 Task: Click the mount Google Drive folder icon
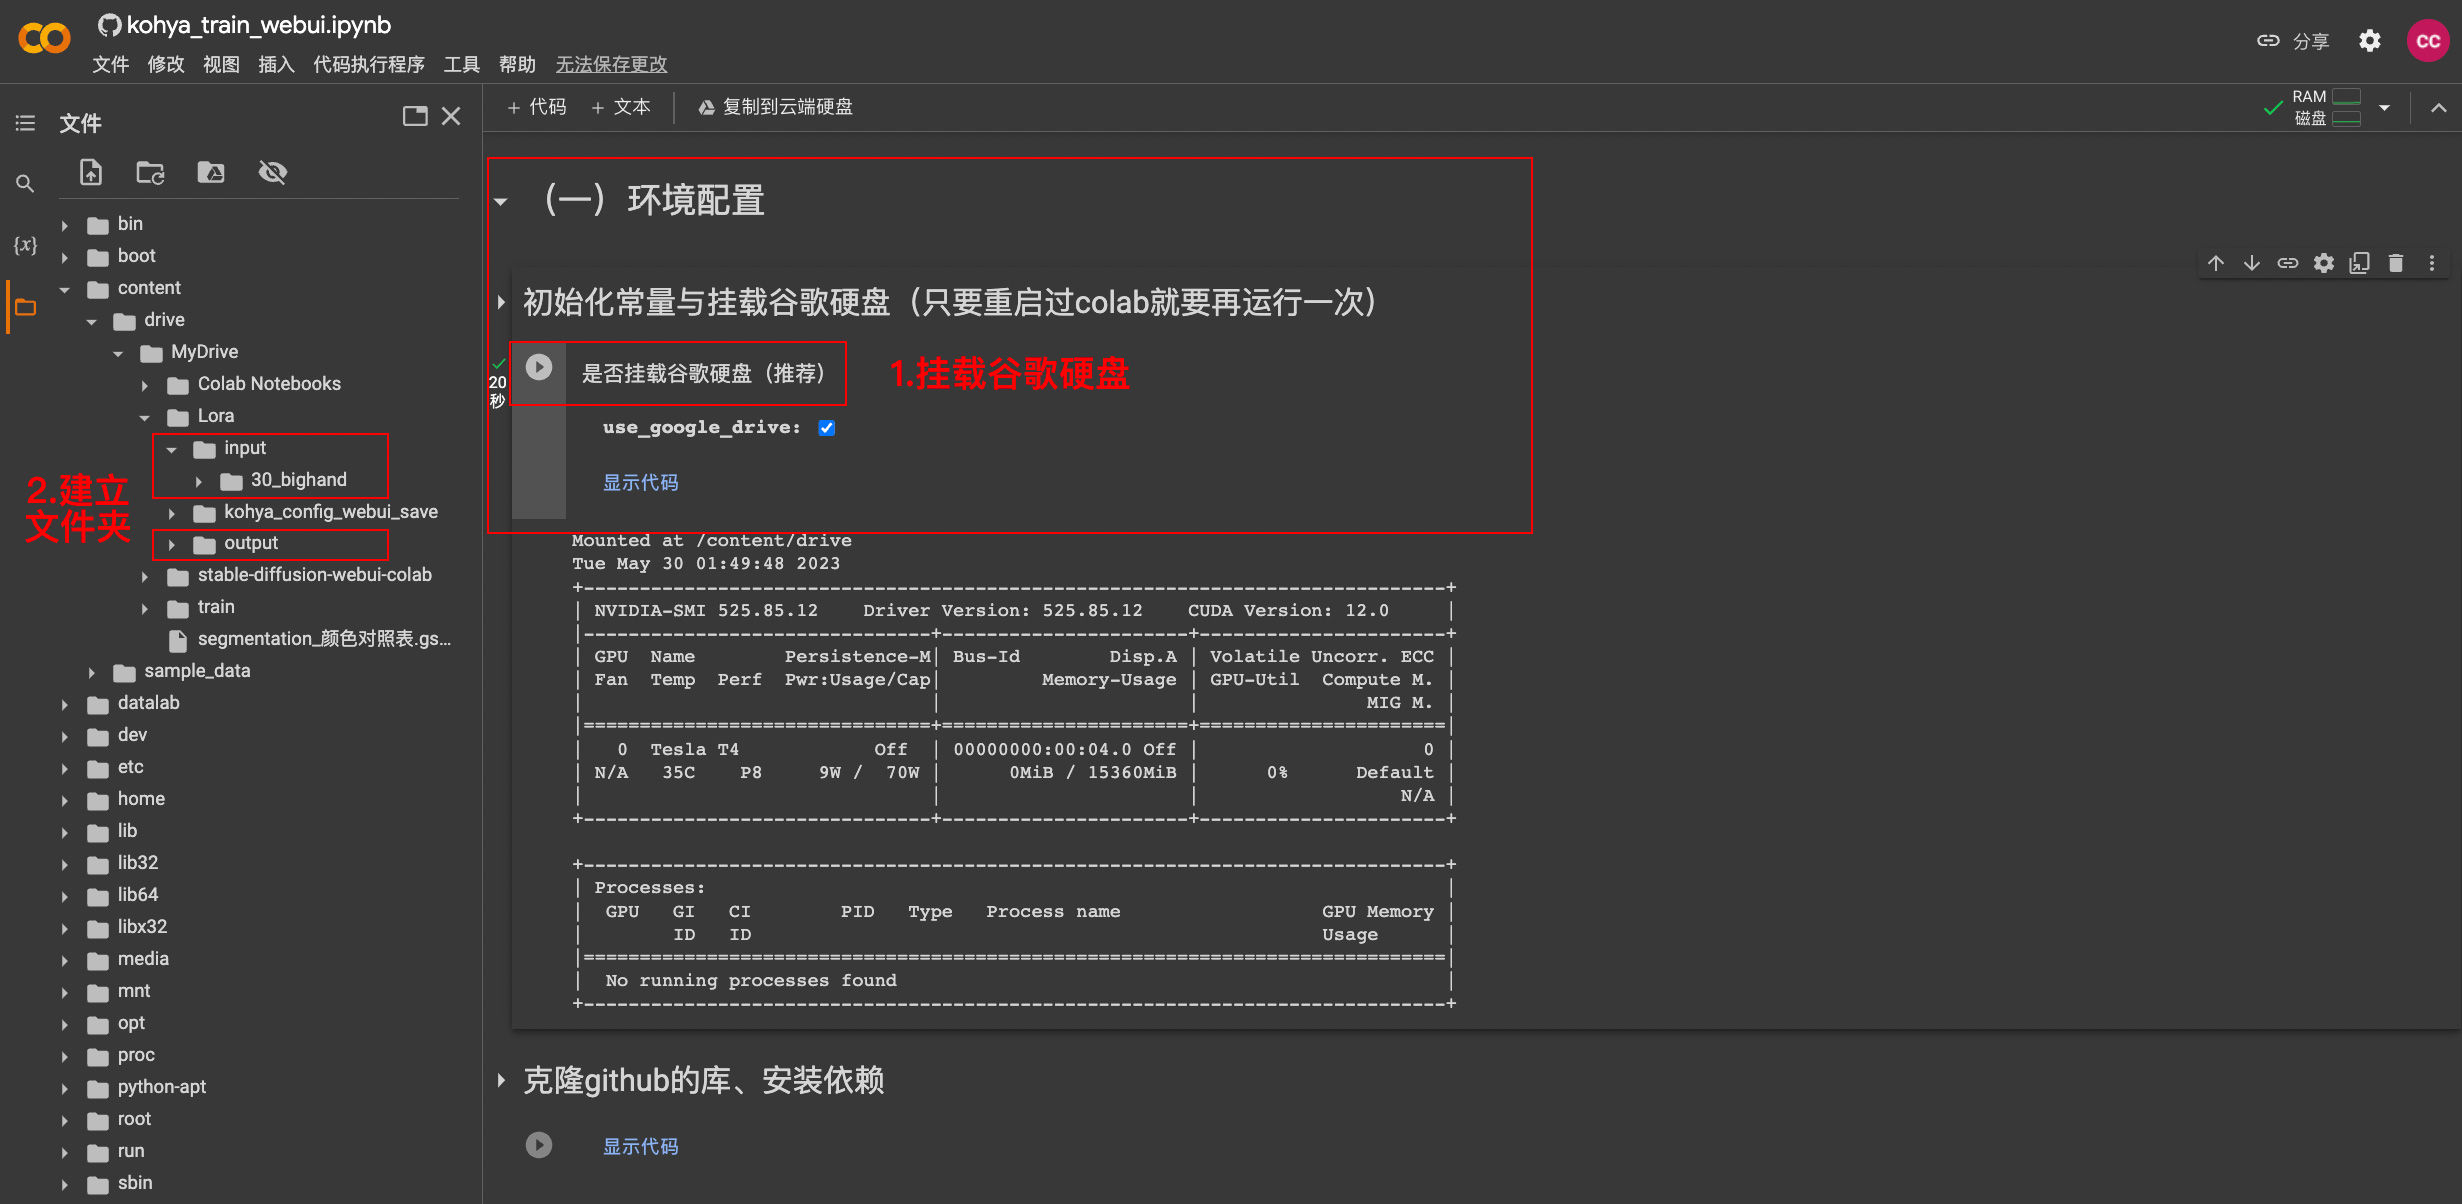[x=211, y=173]
